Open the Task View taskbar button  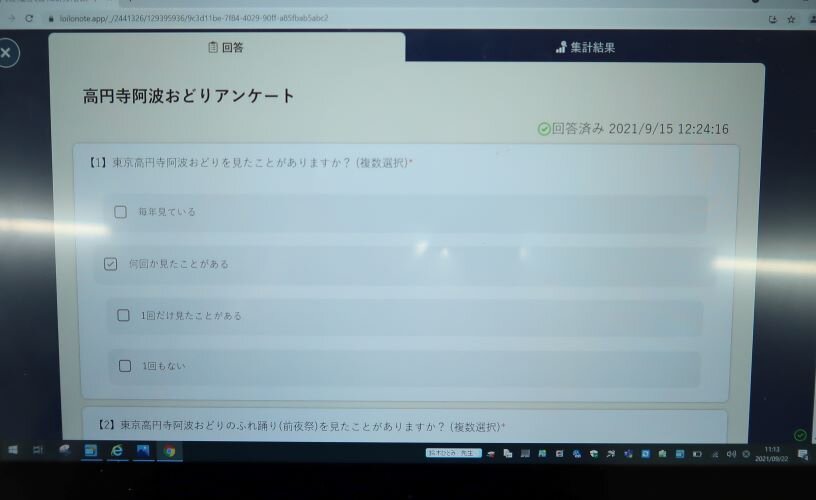coord(38,452)
